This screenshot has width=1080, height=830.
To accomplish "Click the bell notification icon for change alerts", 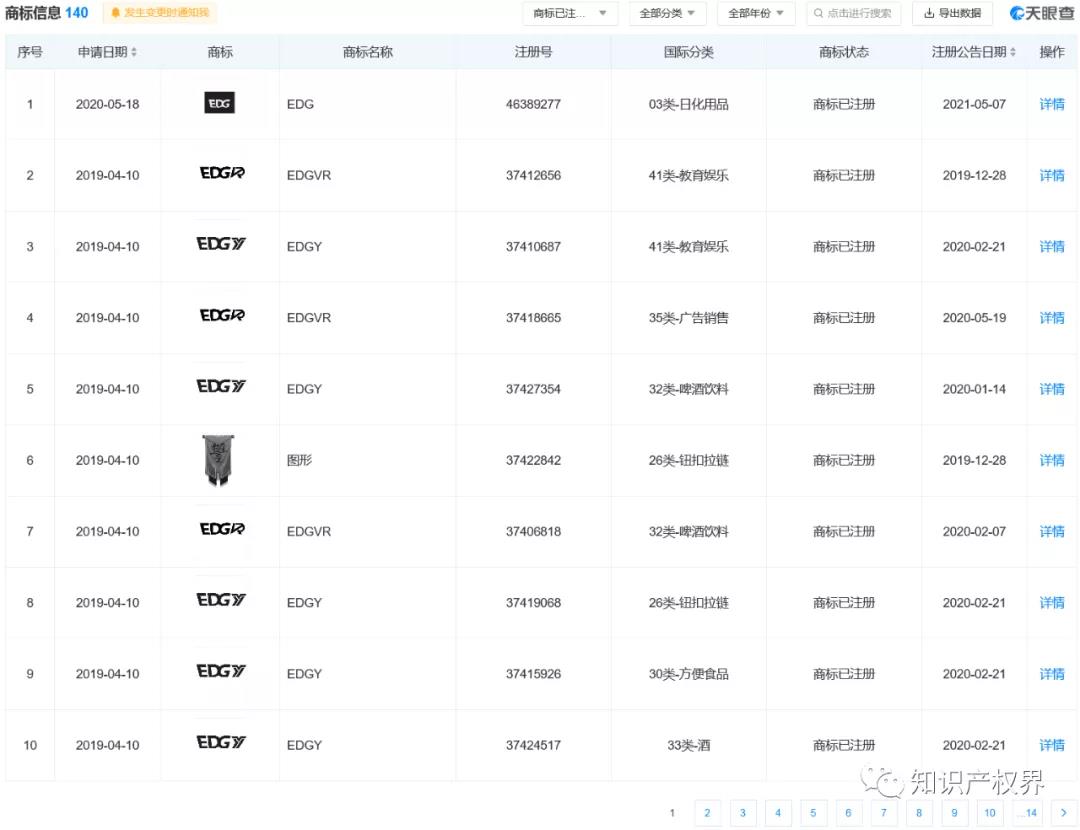I will (x=116, y=13).
